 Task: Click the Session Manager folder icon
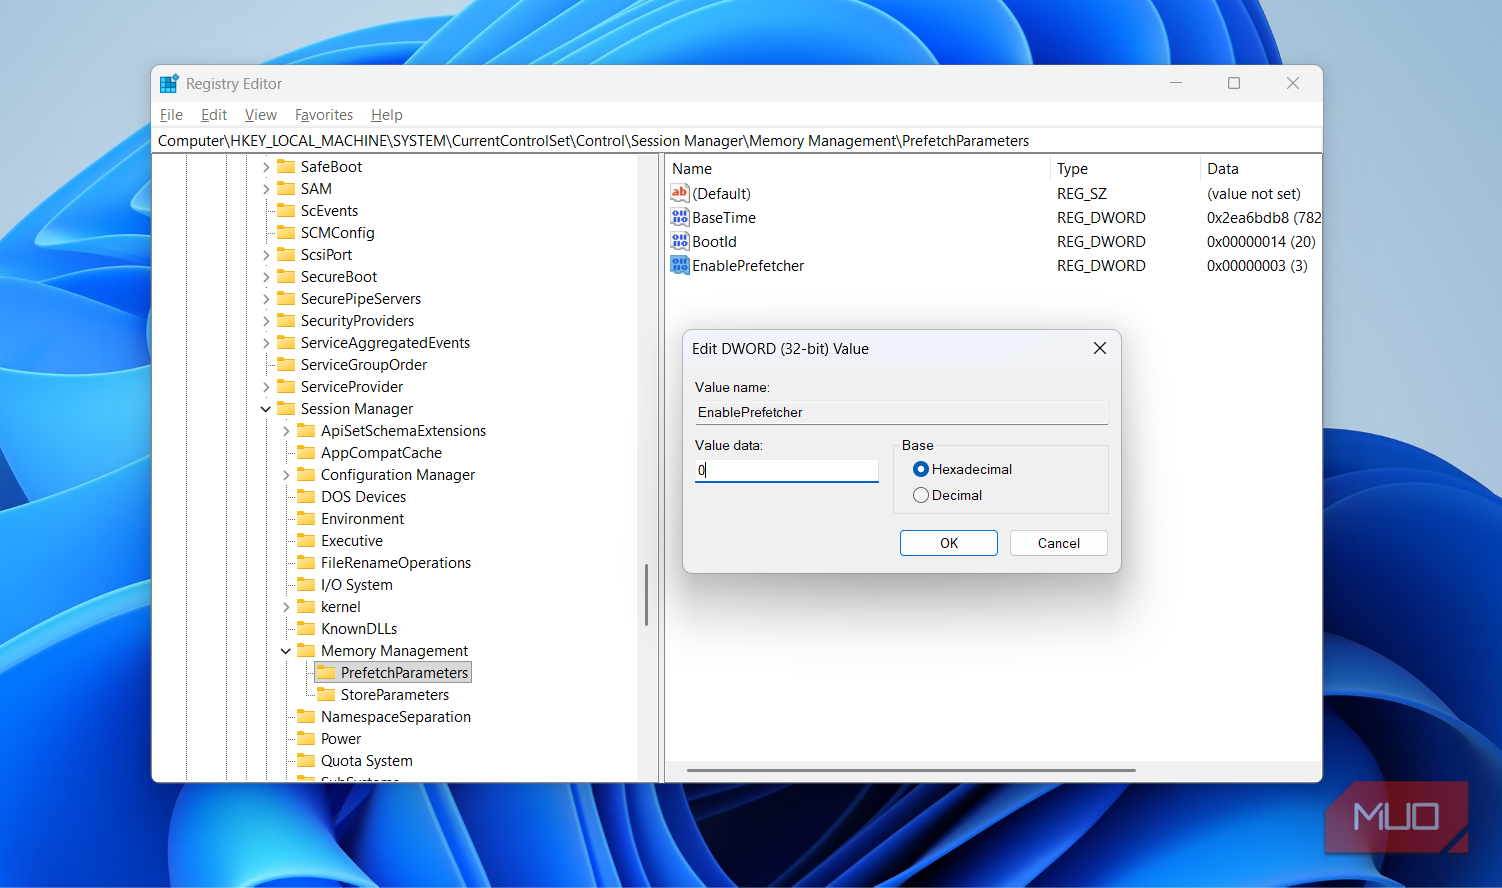click(286, 408)
